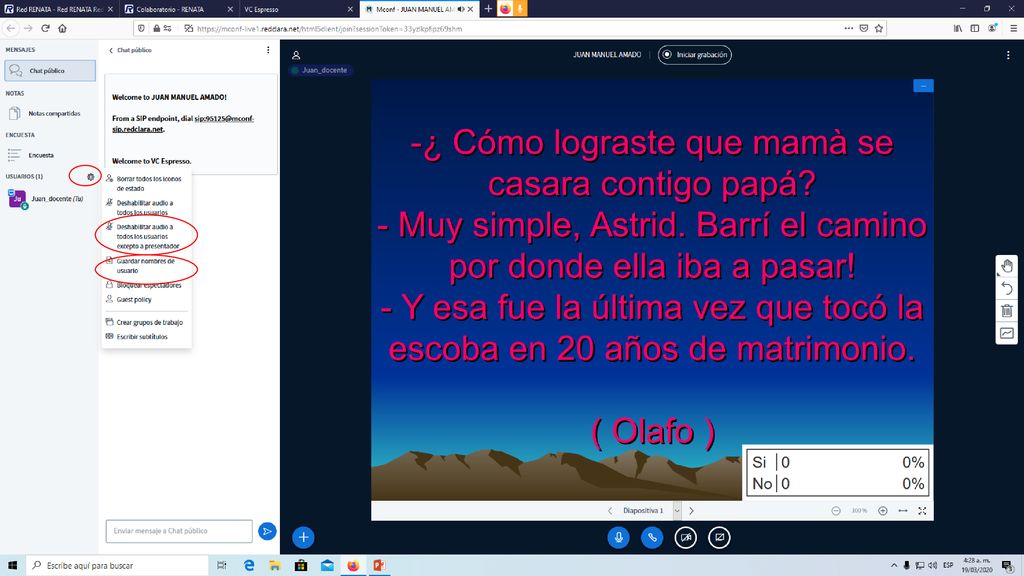Open the taskbar volume control
The width and height of the screenshot is (1024, 576).
pyautogui.click(x=933, y=566)
